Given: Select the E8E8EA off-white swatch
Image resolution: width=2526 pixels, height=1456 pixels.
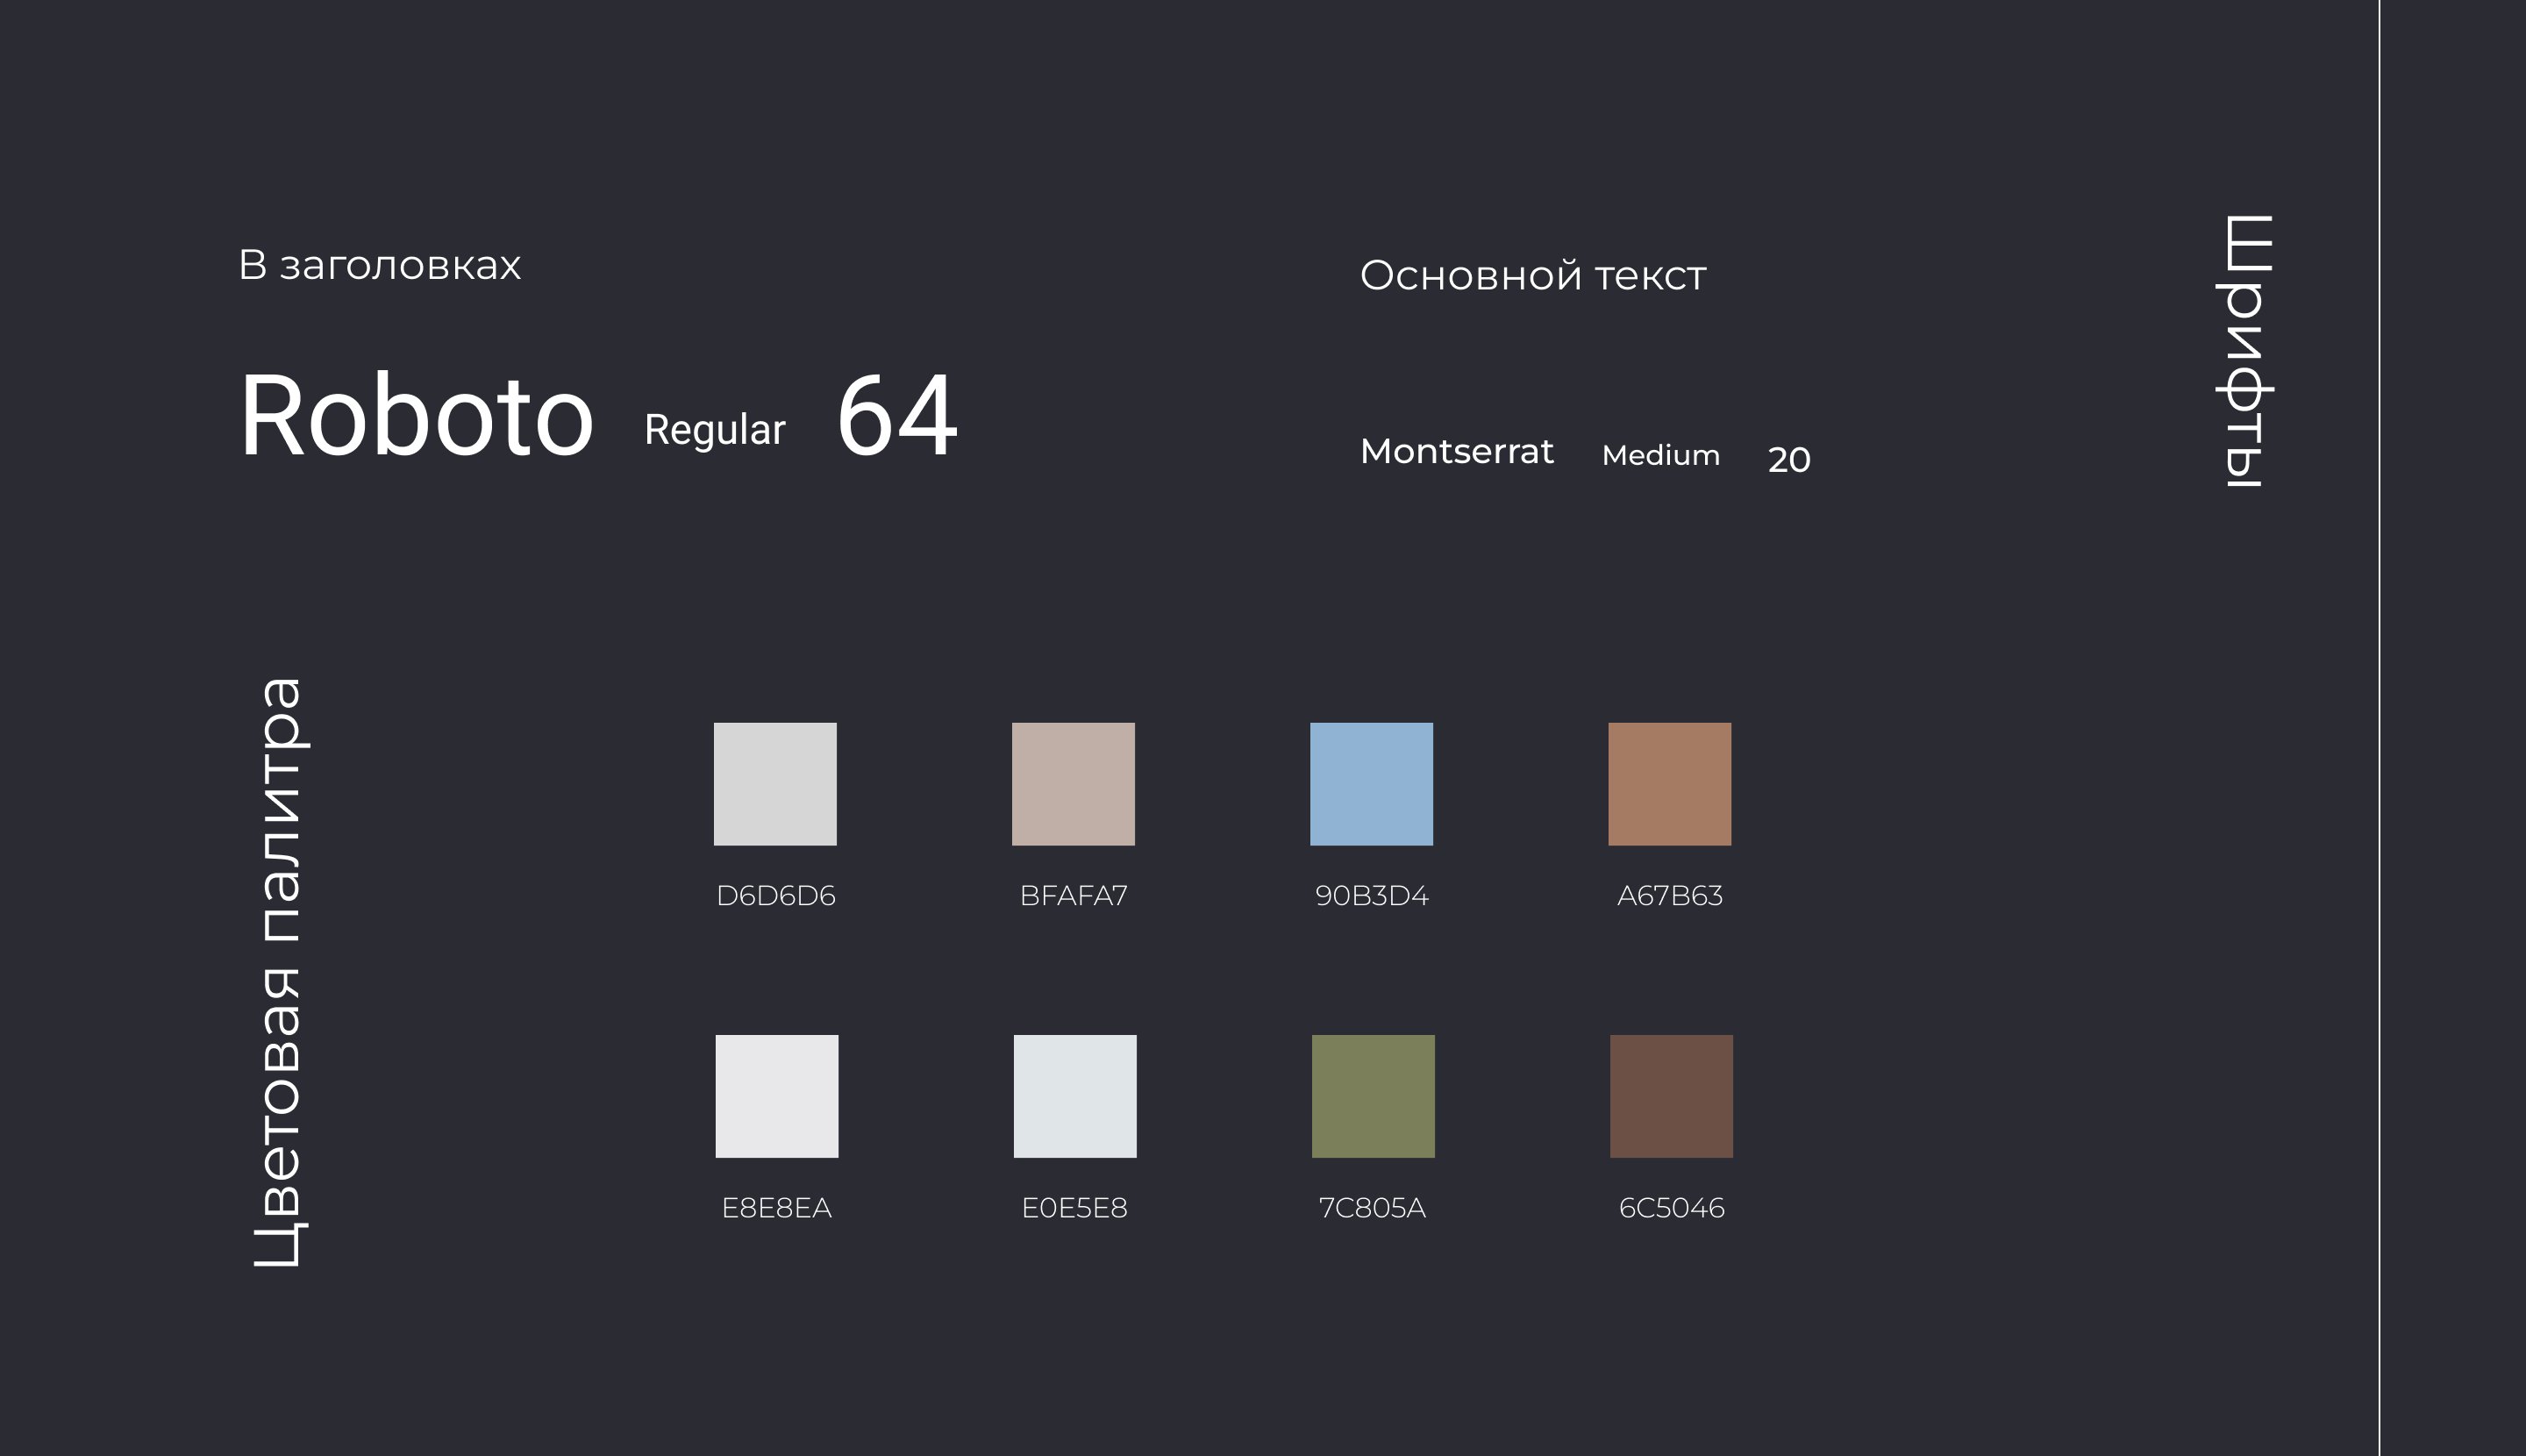Looking at the screenshot, I should click(777, 1096).
